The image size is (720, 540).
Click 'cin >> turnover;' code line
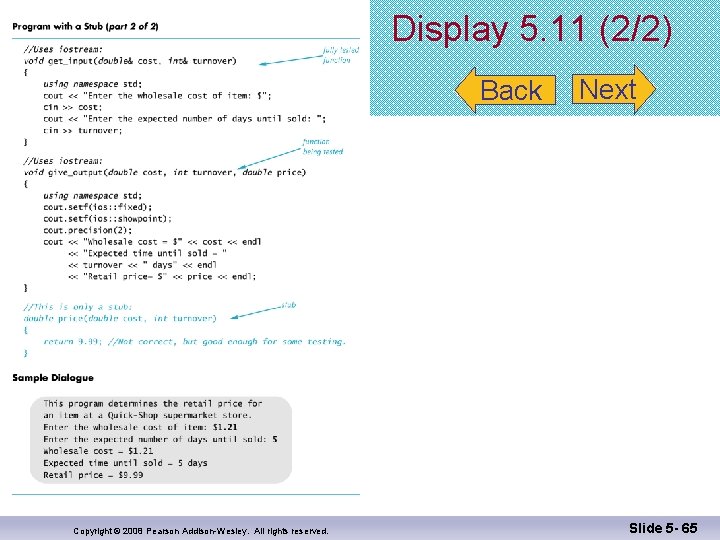tap(83, 130)
